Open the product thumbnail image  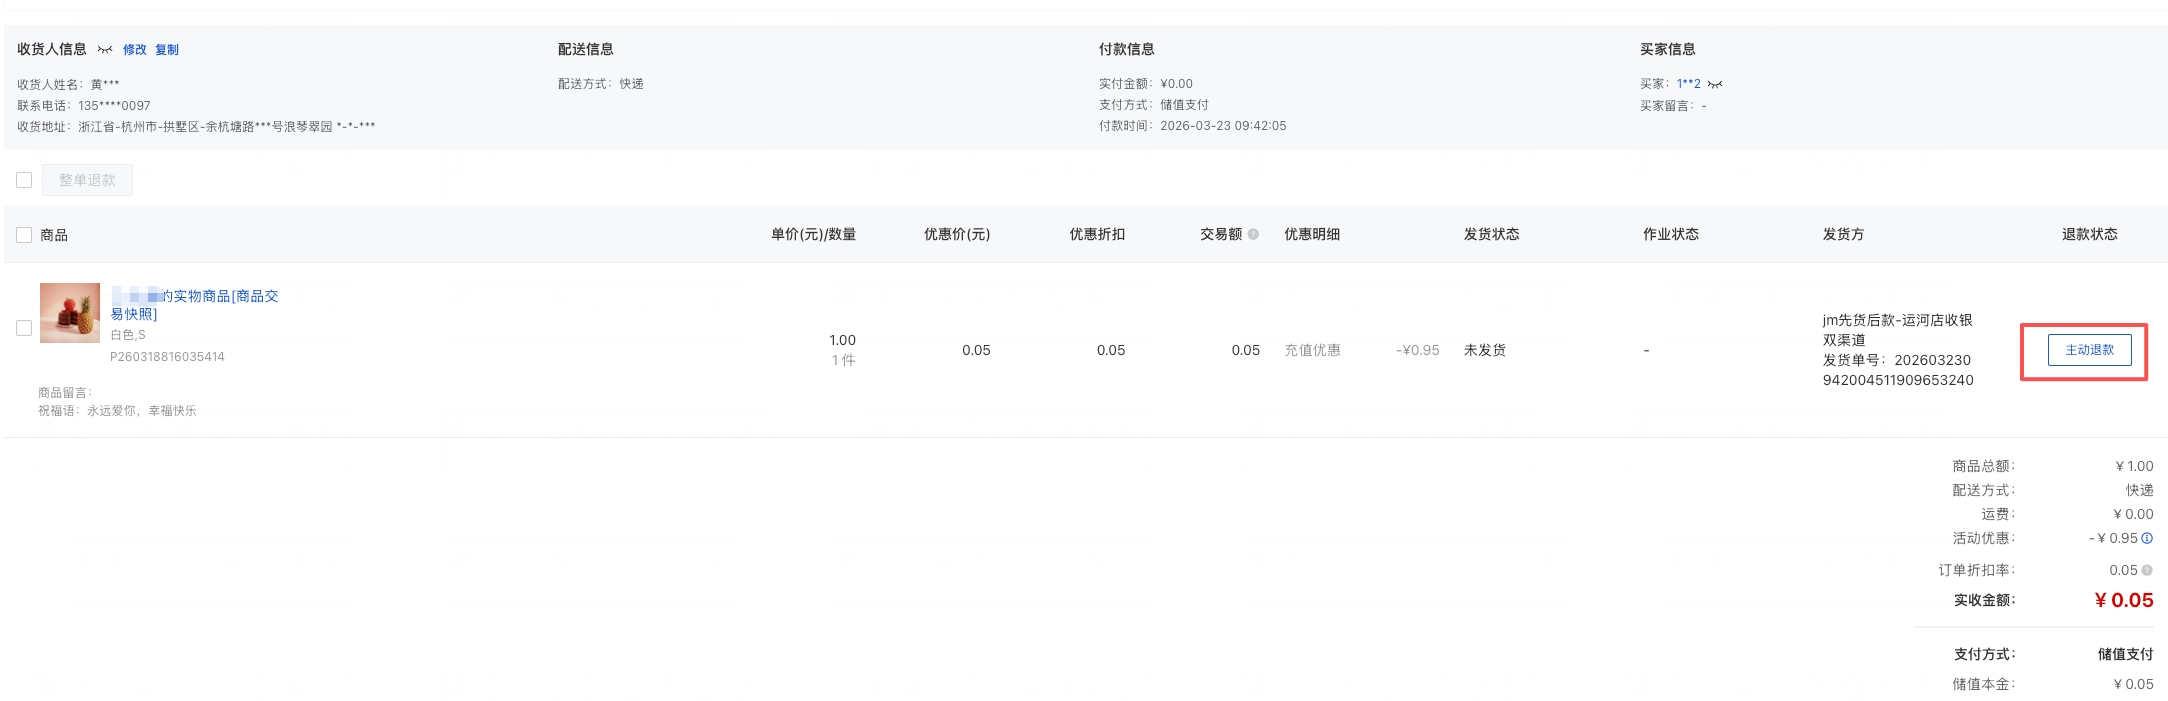point(70,313)
